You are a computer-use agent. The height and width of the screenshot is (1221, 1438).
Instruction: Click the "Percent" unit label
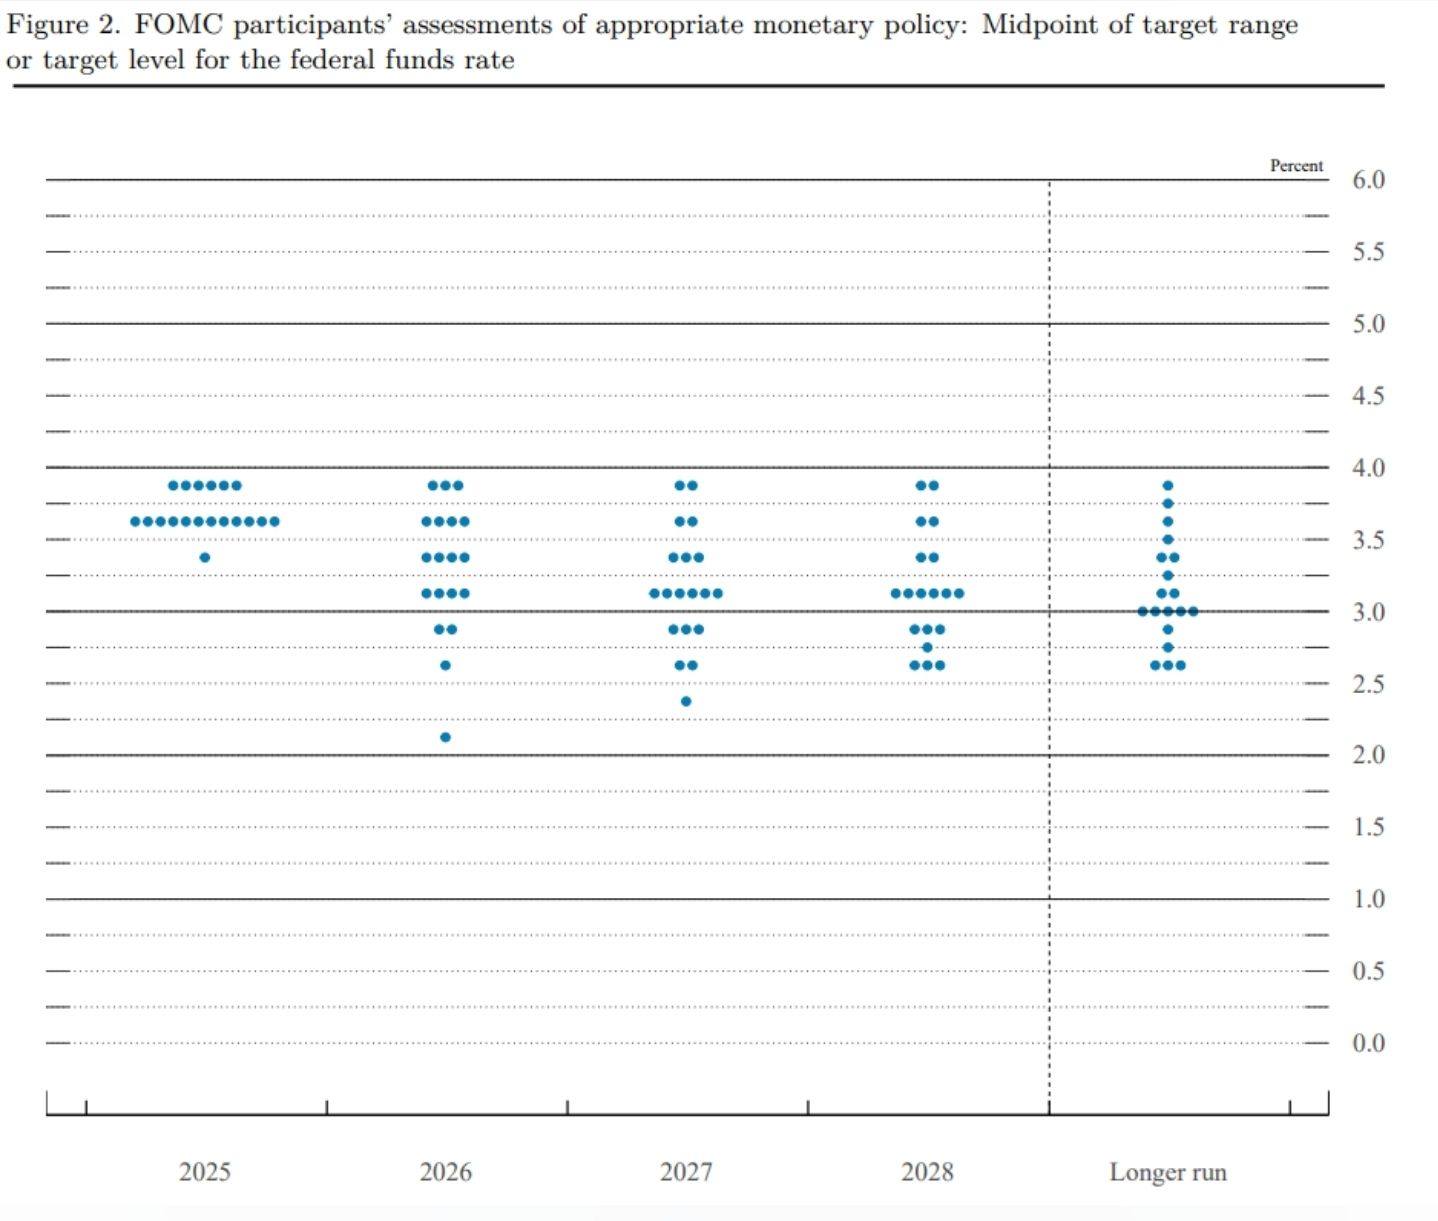tap(1296, 166)
